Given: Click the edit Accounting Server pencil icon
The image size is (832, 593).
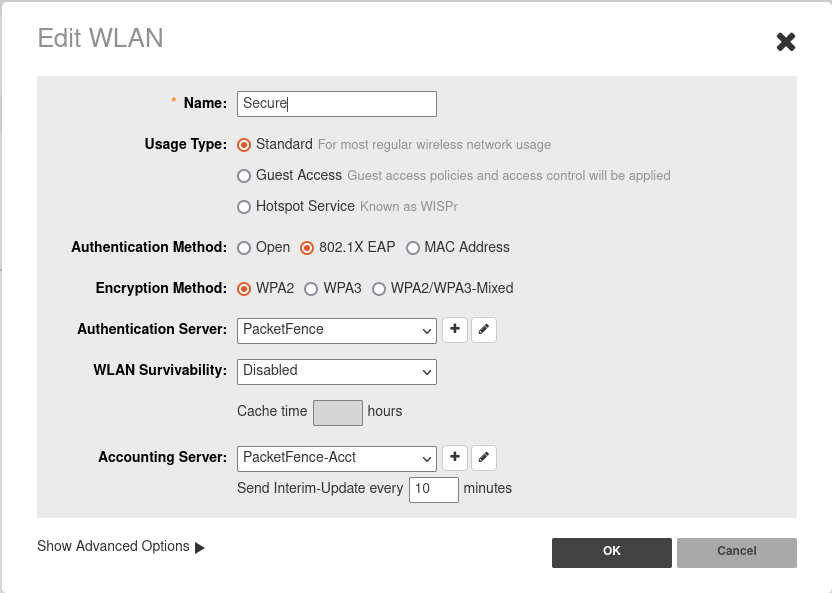Looking at the screenshot, I should 484,458.
